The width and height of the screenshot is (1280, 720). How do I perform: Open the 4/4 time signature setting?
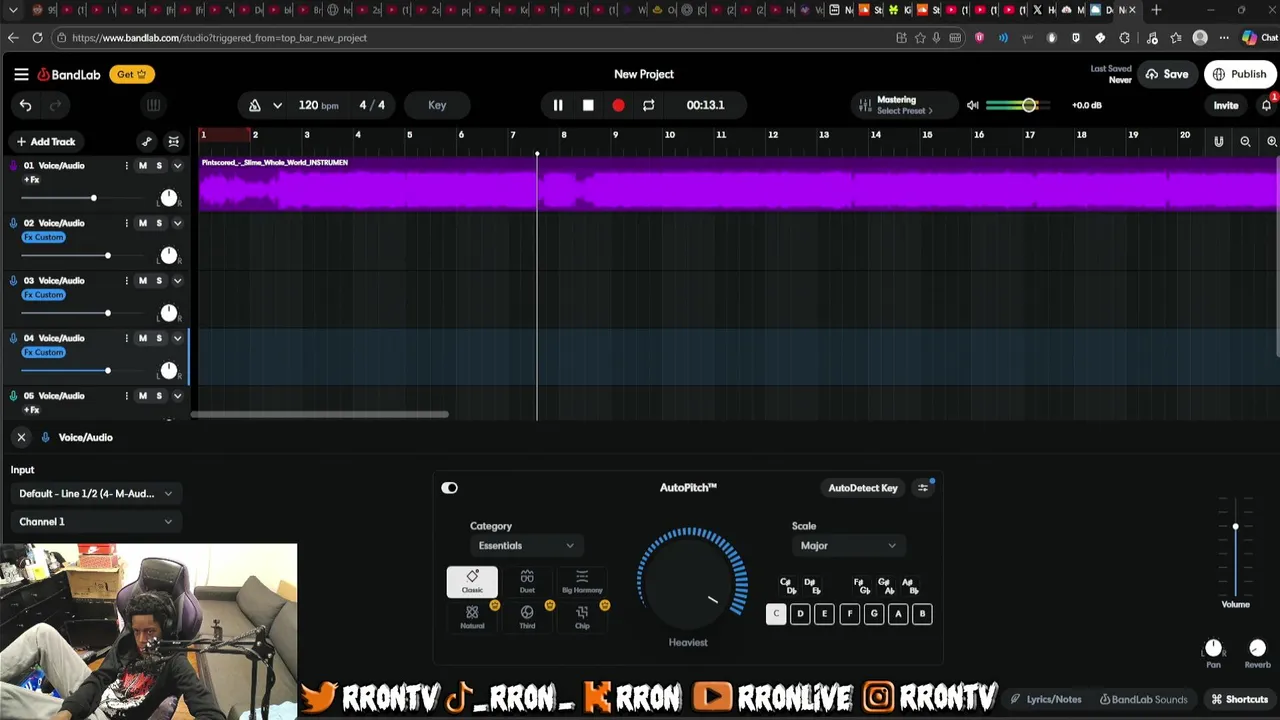pyautogui.click(x=372, y=105)
